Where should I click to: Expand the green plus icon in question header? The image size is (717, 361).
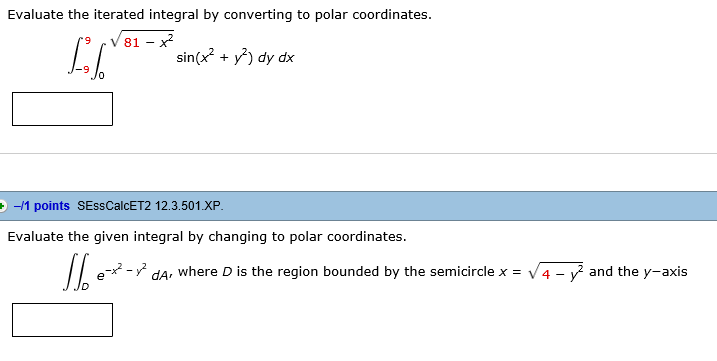click(x=2, y=206)
